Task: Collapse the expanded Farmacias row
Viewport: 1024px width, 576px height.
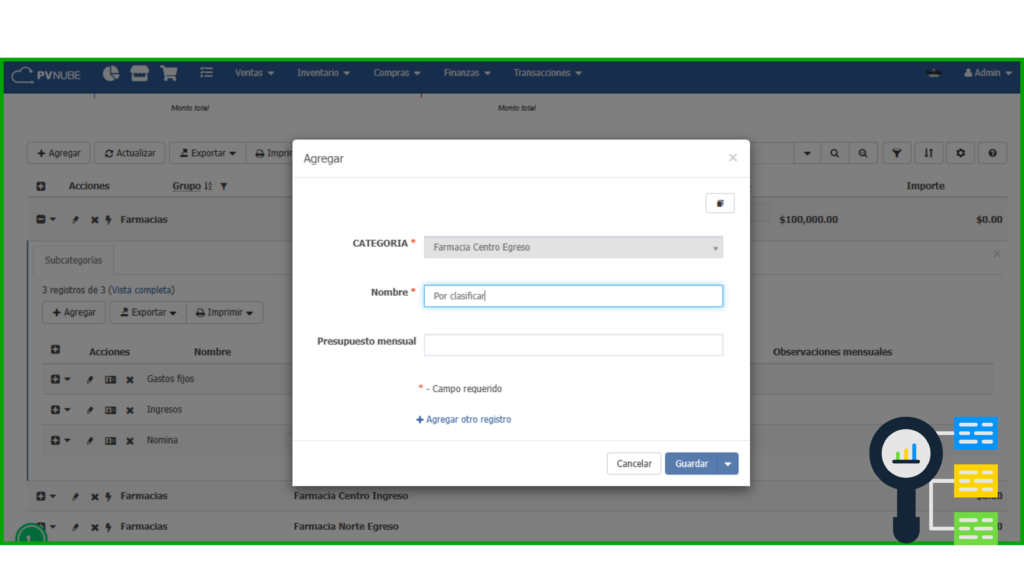Action: tap(41, 220)
